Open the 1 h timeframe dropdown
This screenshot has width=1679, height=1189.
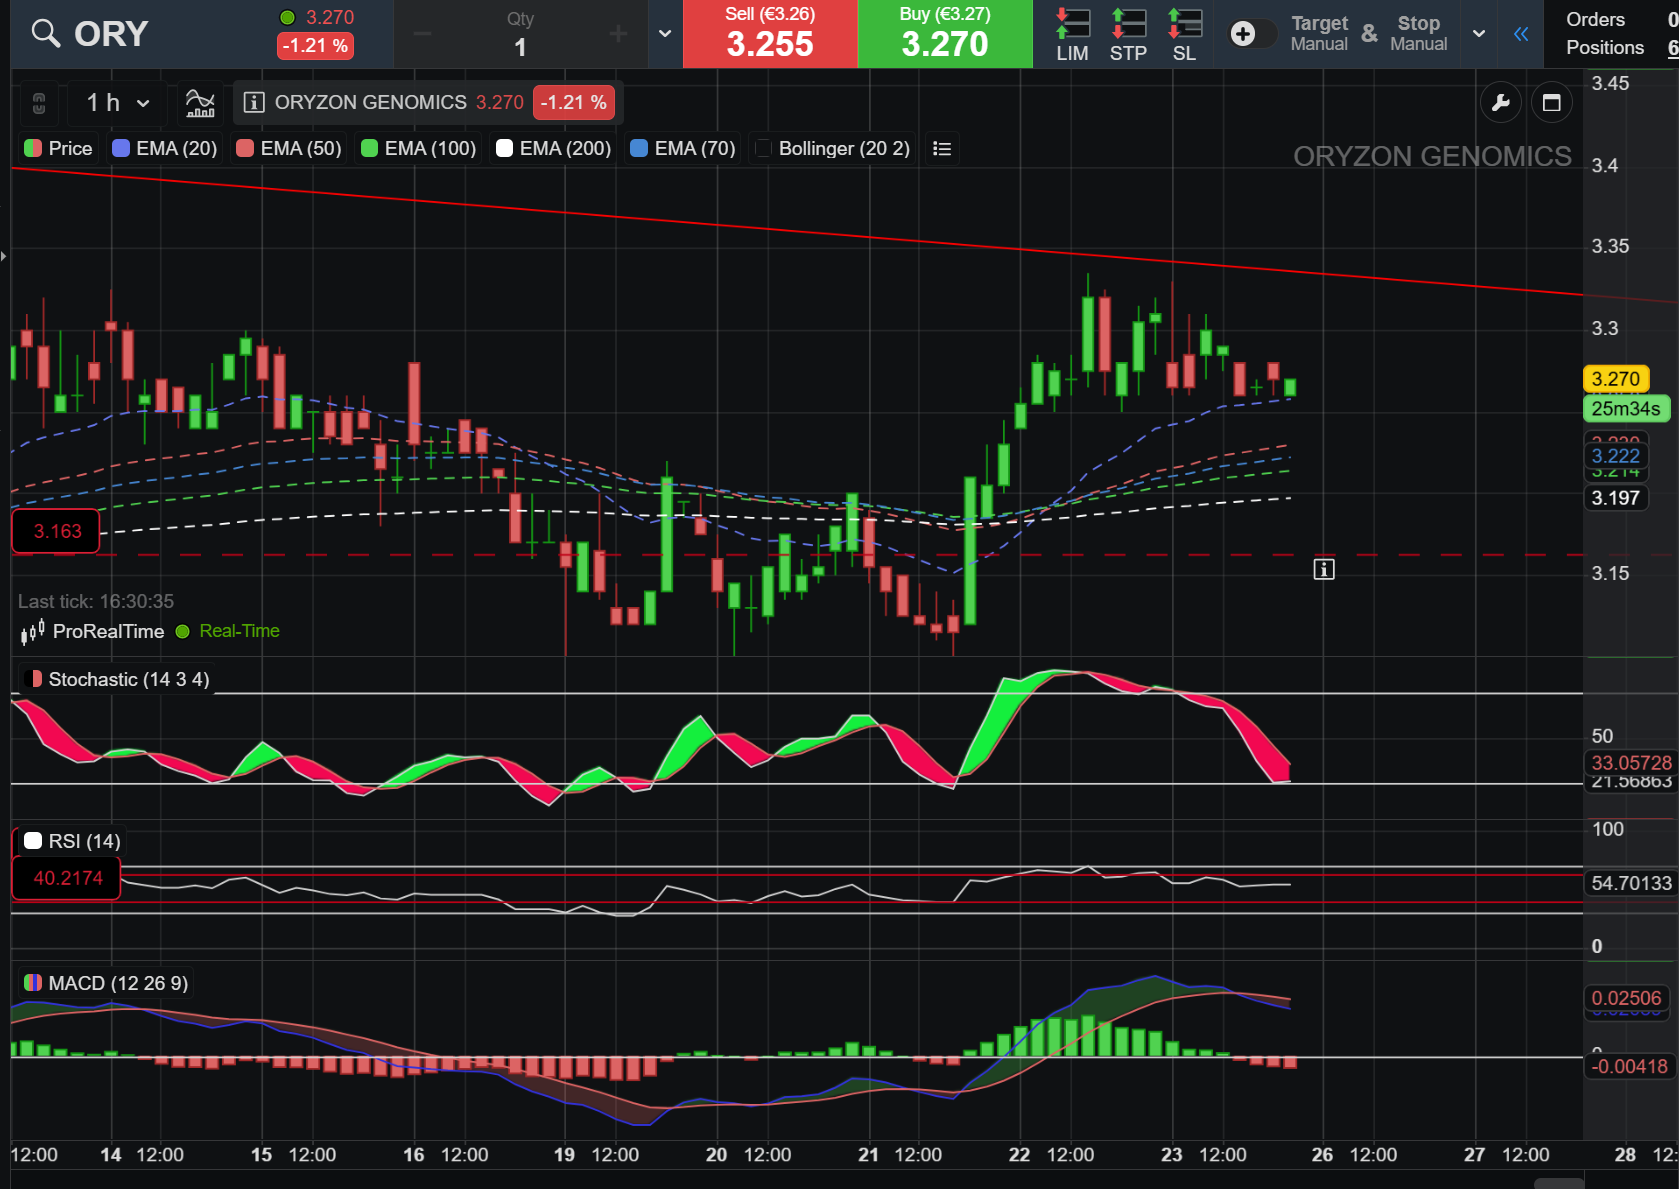coord(118,103)
